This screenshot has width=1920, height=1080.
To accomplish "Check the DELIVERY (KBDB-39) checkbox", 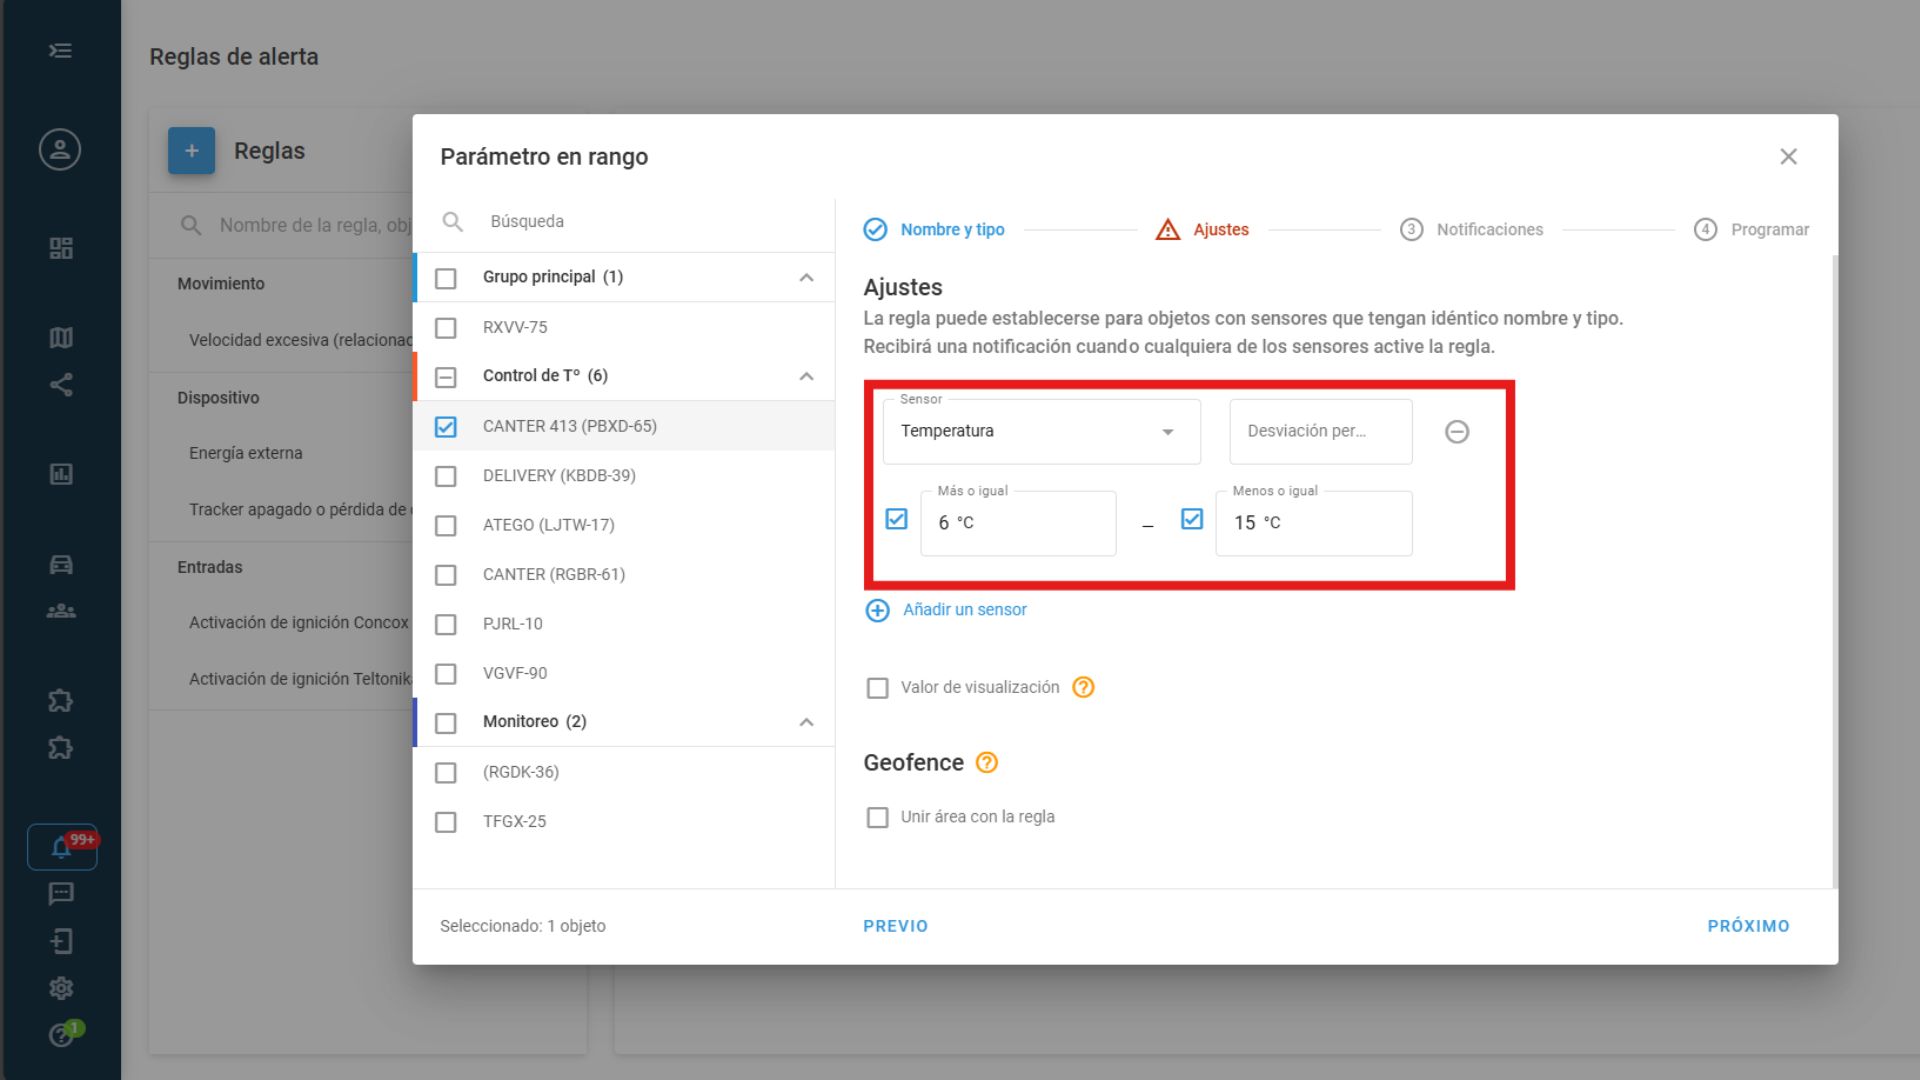I will (446, 476).
